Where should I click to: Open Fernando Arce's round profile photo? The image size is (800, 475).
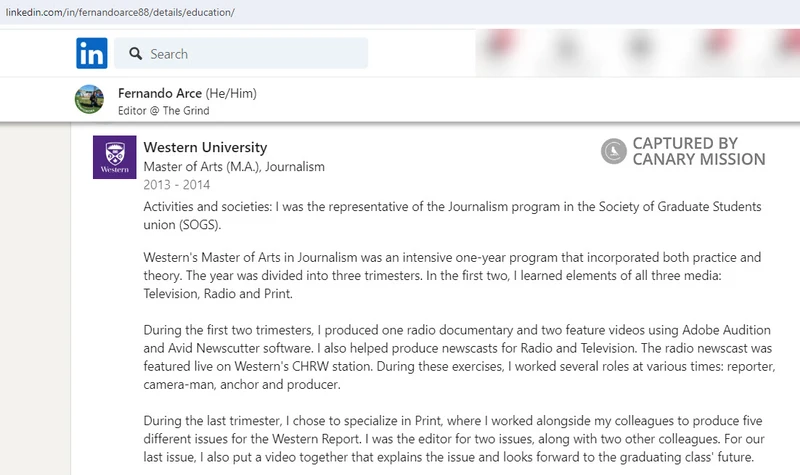(89, 99)
